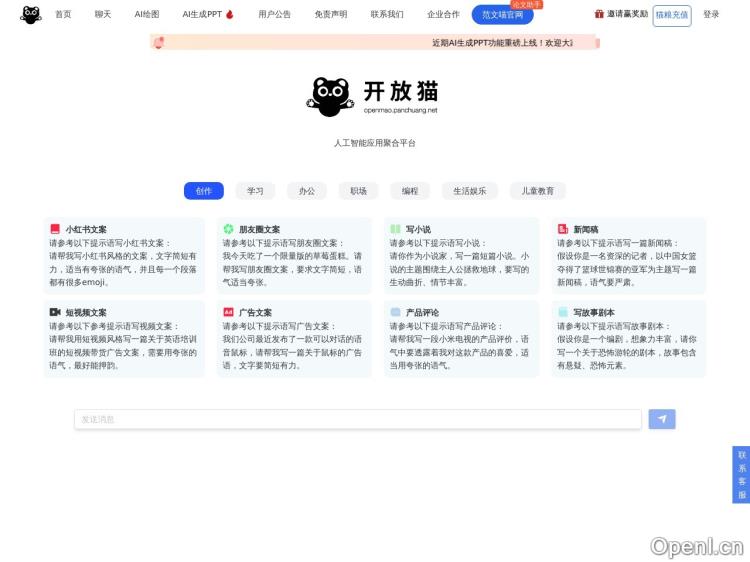Select the 儿童教育 category tab
Viewport: 750px width, 562px height.
(538, 191)
